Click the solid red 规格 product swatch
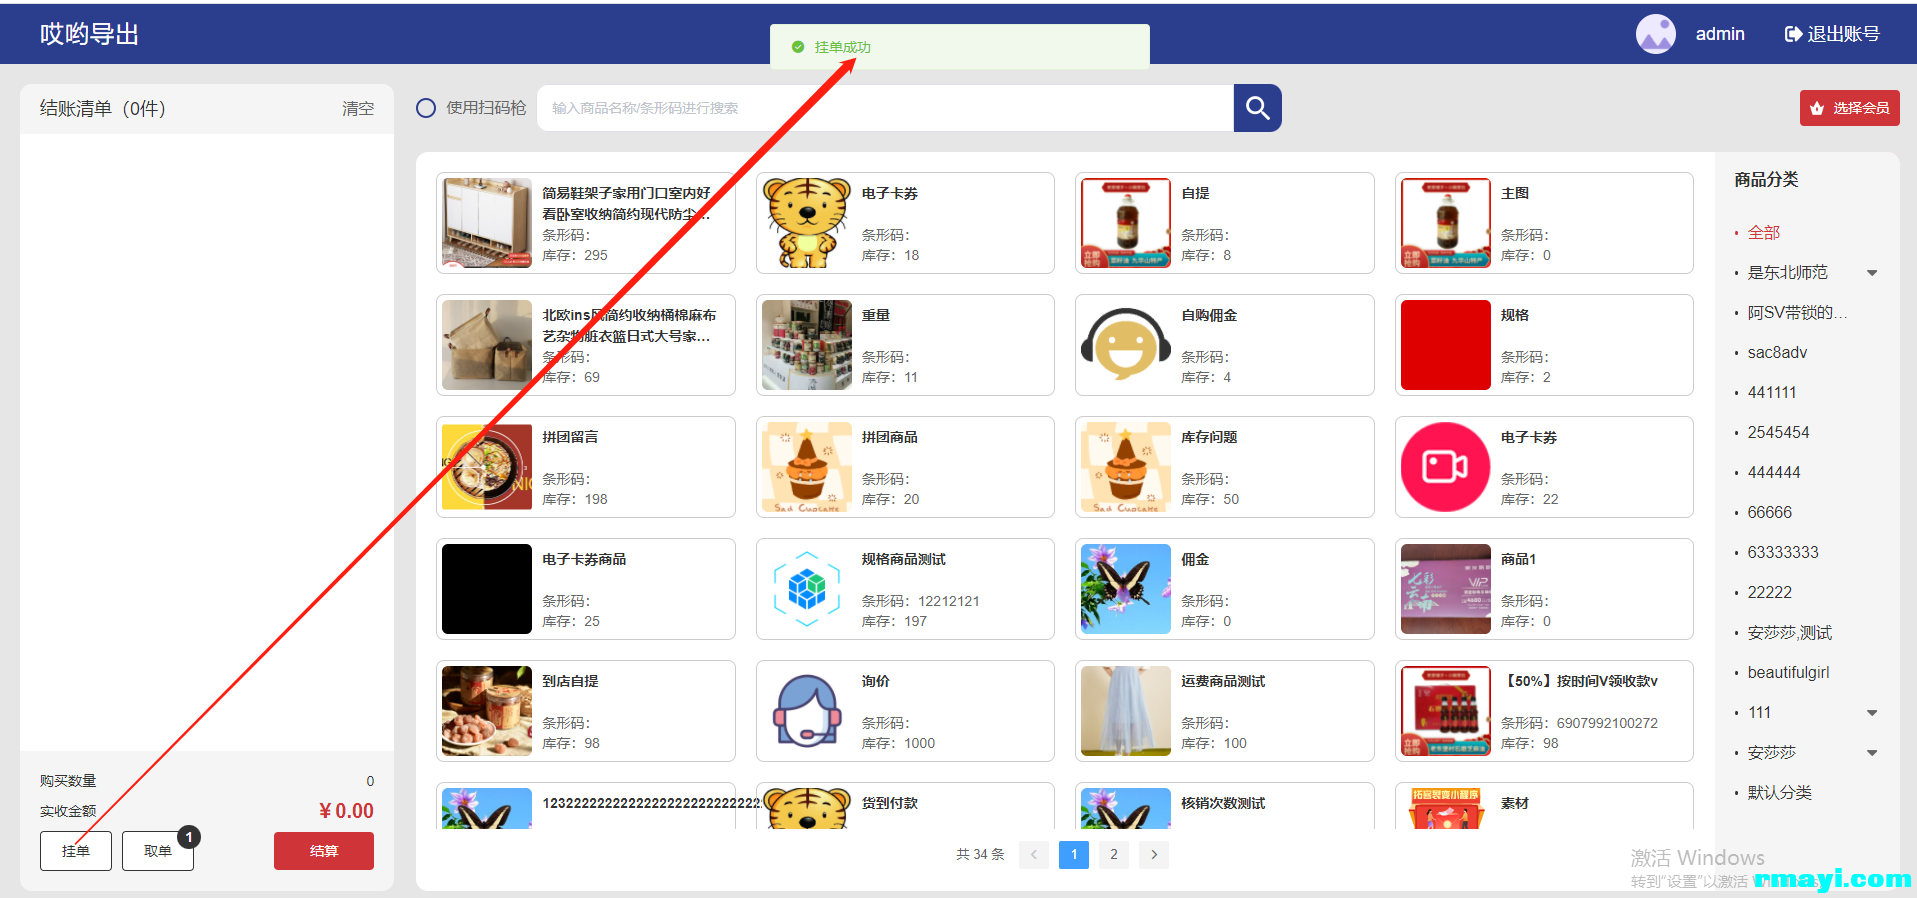The image size is (1917, 898). pyautogui.click(x=1445, y=345)
